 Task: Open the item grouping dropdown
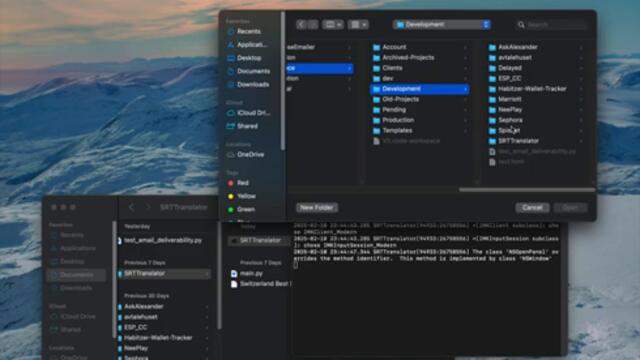tap(358, 24)
